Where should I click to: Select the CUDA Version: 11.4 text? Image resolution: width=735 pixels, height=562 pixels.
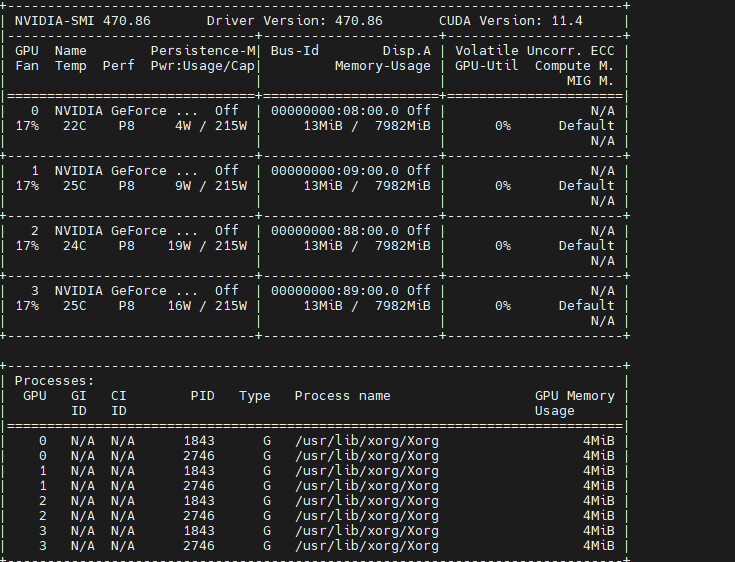tap(510, 21)
